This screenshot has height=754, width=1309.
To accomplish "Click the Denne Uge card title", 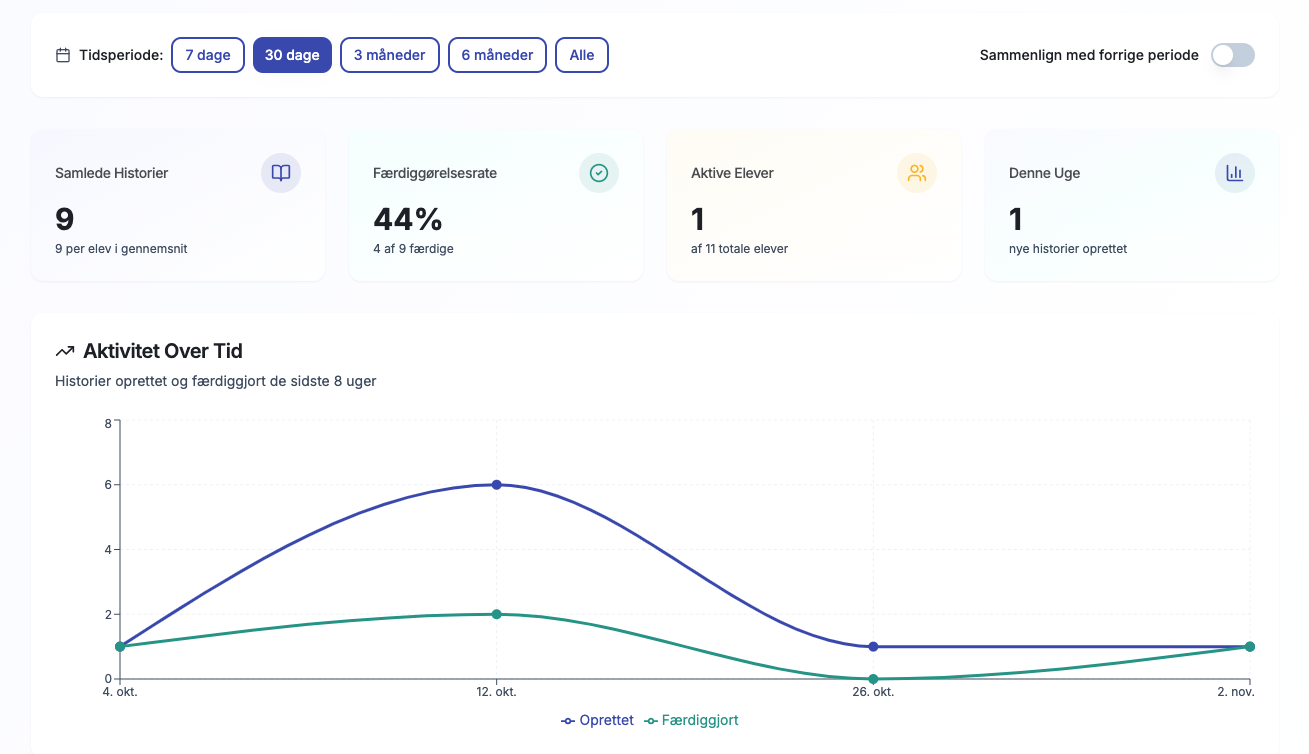I will [x=1045, y=173].
